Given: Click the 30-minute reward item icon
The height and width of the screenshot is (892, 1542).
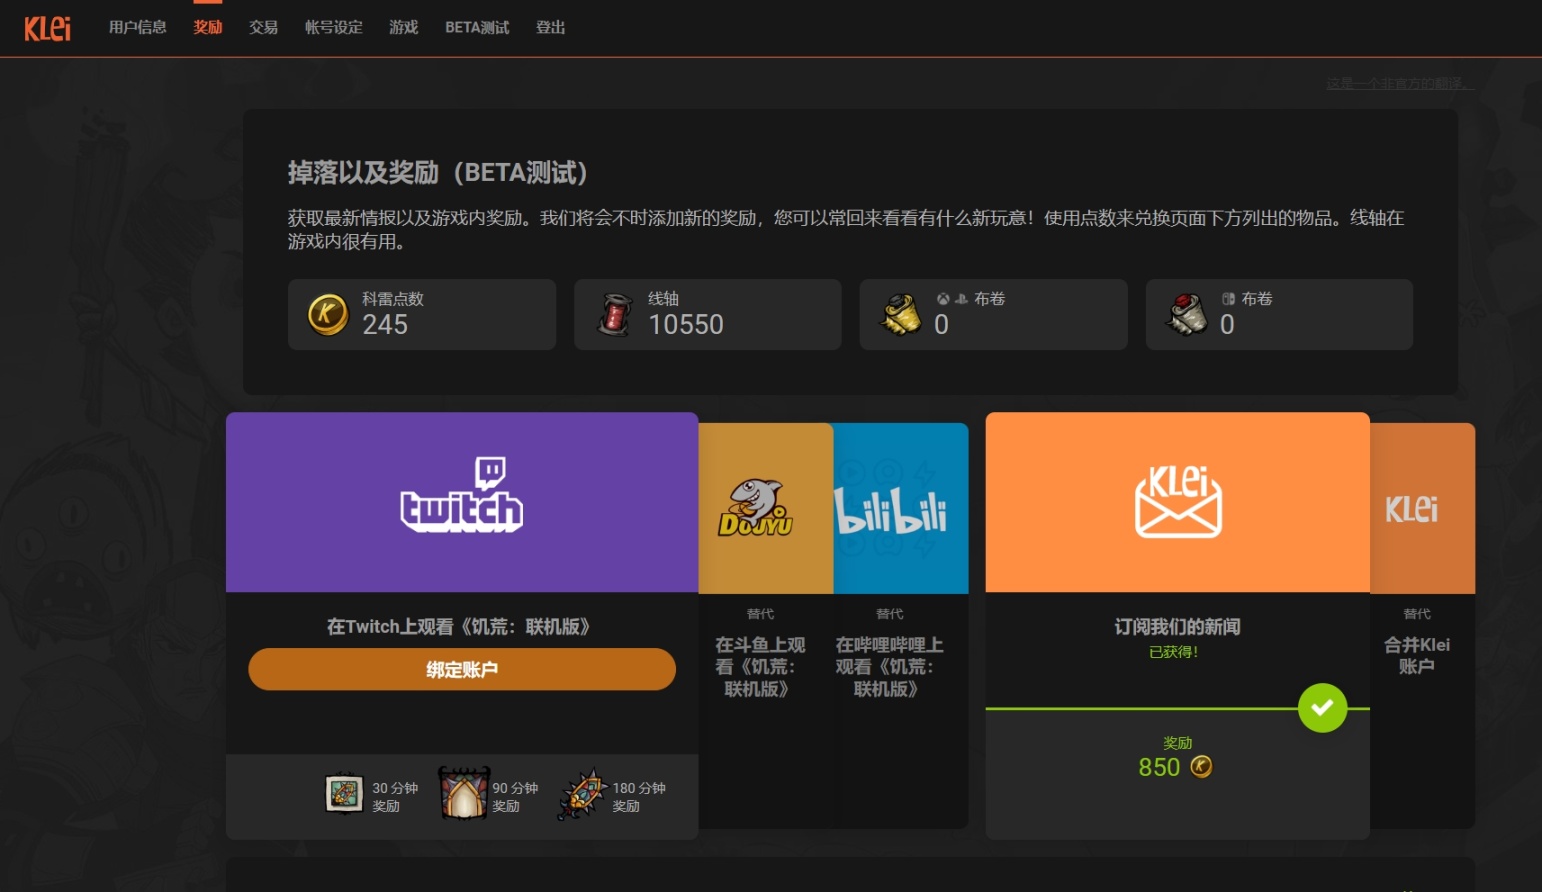Looking at the screenshot, I should tap(344, 794).
